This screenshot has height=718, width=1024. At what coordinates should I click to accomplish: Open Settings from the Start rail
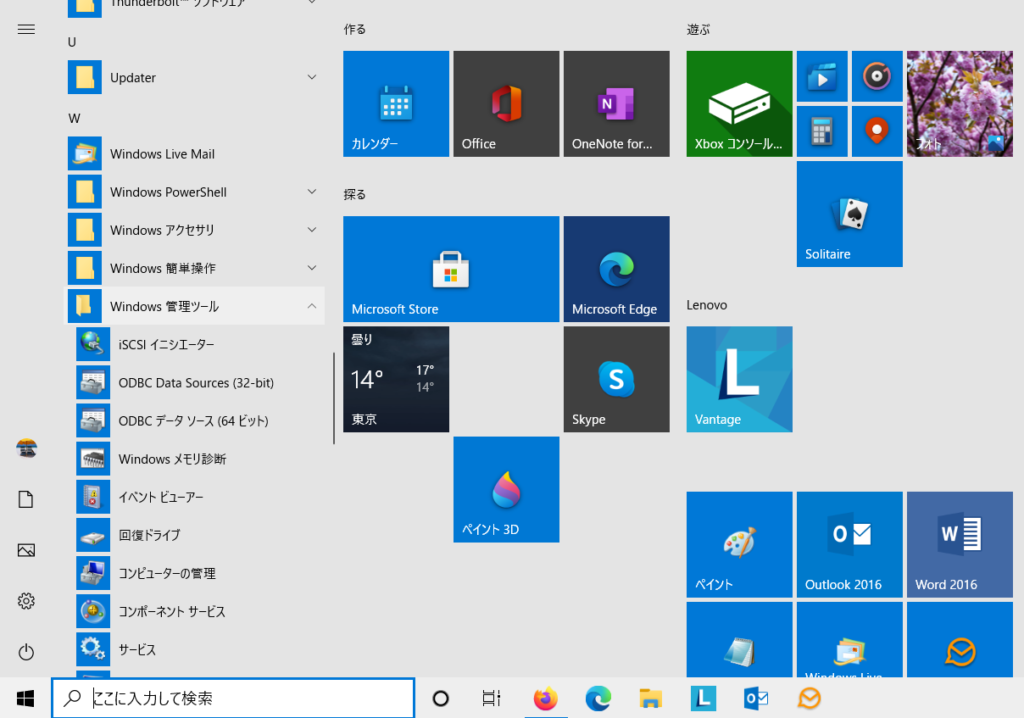point(26,601)
